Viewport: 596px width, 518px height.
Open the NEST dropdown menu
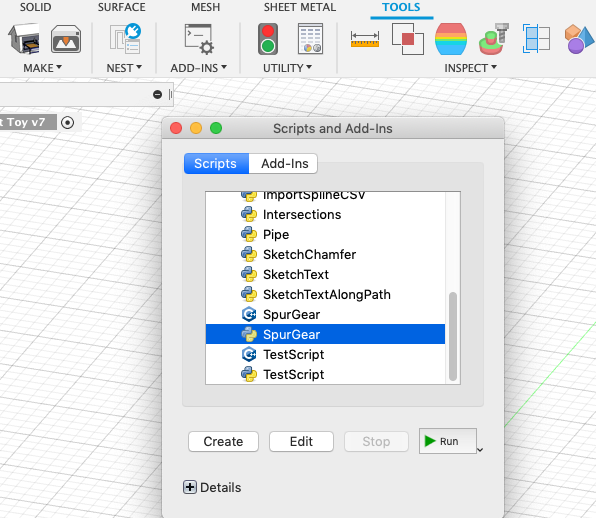pos(124,68)
